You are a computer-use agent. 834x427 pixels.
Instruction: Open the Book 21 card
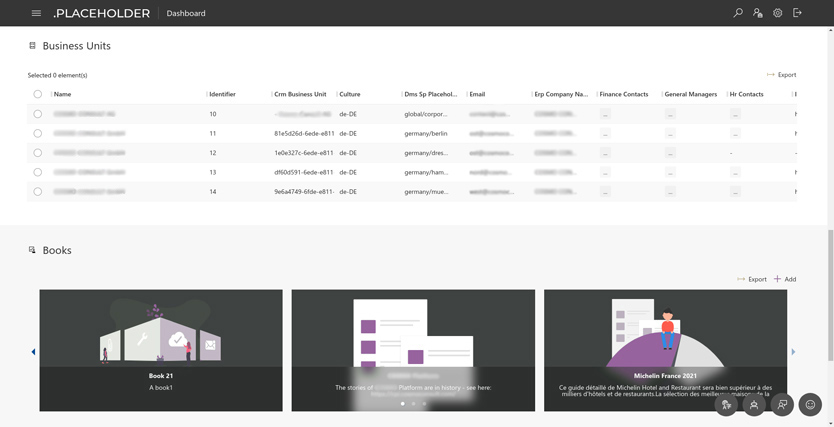[x=161, y=350]
